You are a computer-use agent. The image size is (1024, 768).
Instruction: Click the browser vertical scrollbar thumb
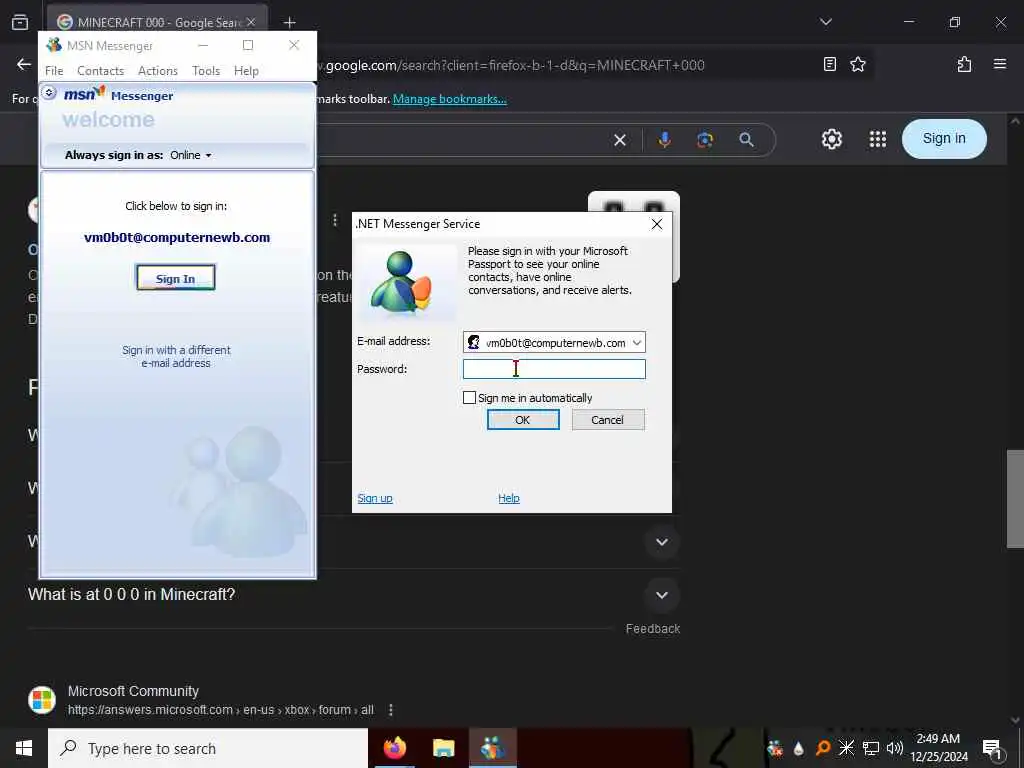point(1015,498)
